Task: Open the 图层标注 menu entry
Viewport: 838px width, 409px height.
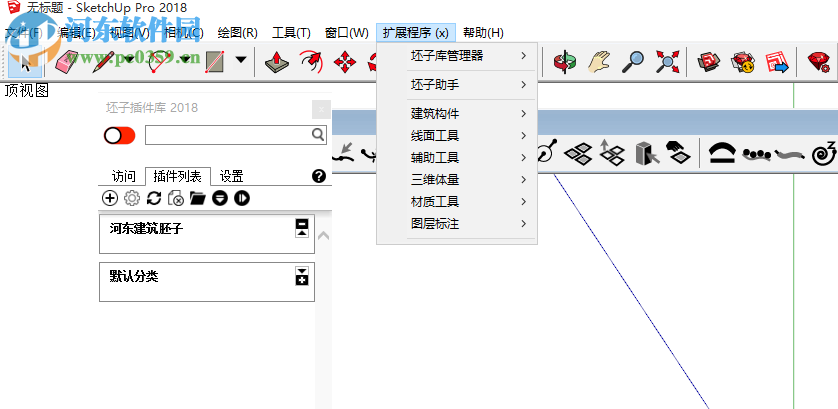Action: (x=457, y=223)
